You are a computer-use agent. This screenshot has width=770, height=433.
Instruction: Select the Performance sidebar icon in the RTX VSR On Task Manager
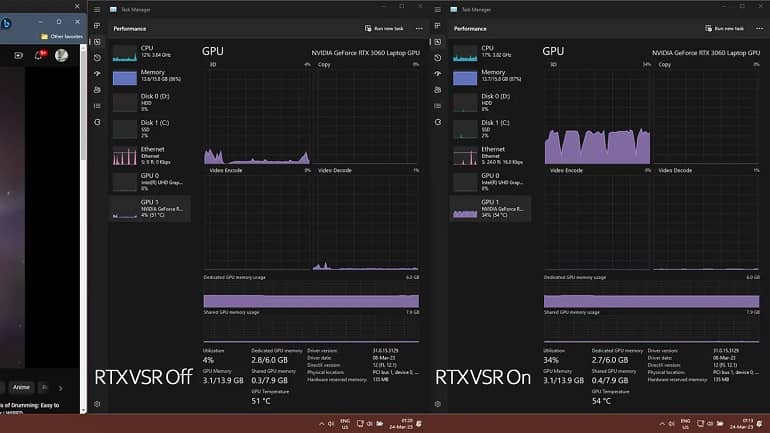(438, 42)
